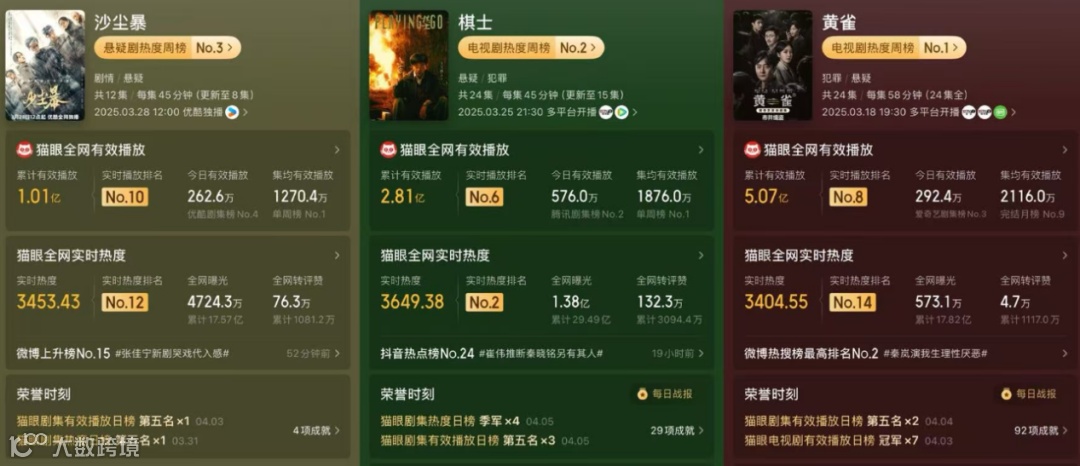Screen dimensions: 1080x466
Task: Open 沙尘暴 悬疑剧热度周榜 No.3 badge
Action: [x=167, y=47]
